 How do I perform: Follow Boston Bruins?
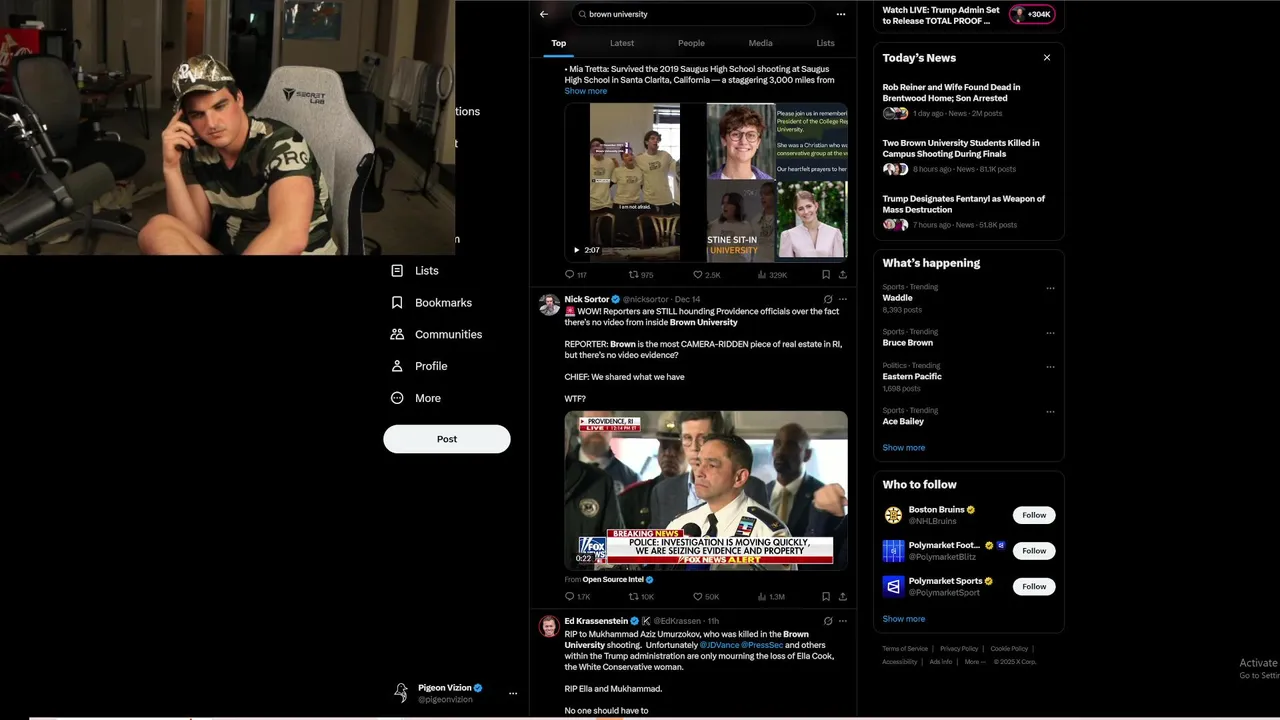point(1034,515)
